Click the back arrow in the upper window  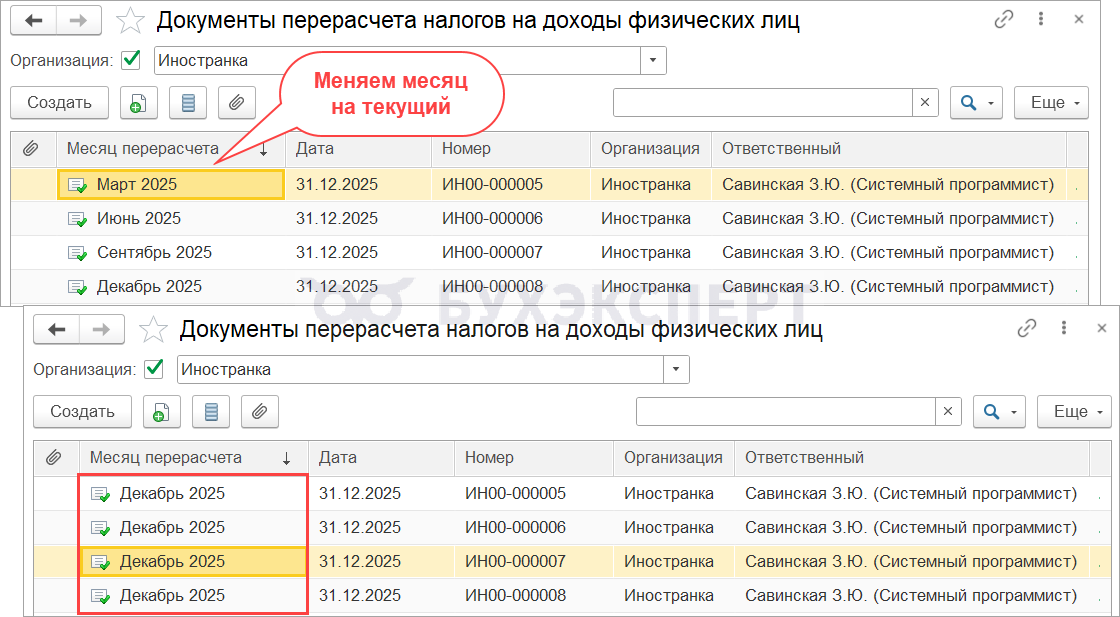click(x=34, y=20)
